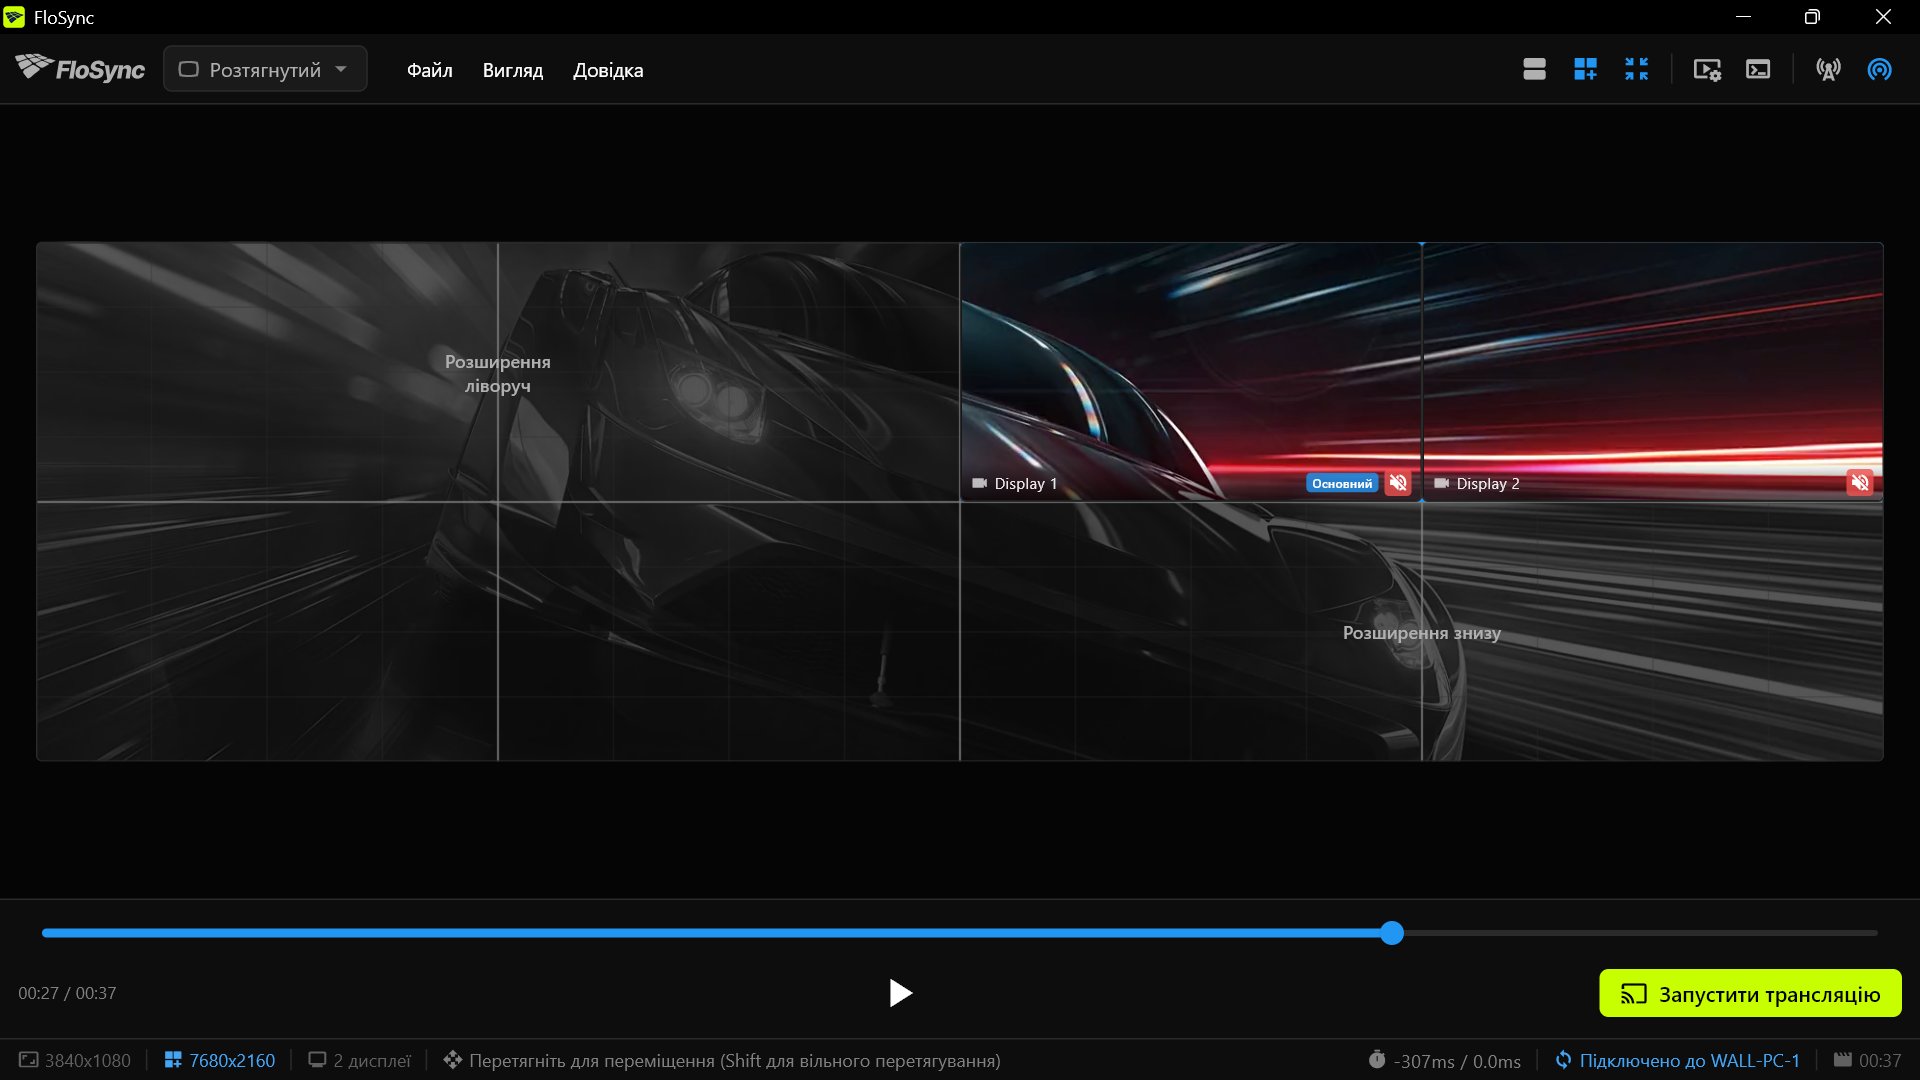Open the Файл menu
The image size is (1920, 1080).
430,70
